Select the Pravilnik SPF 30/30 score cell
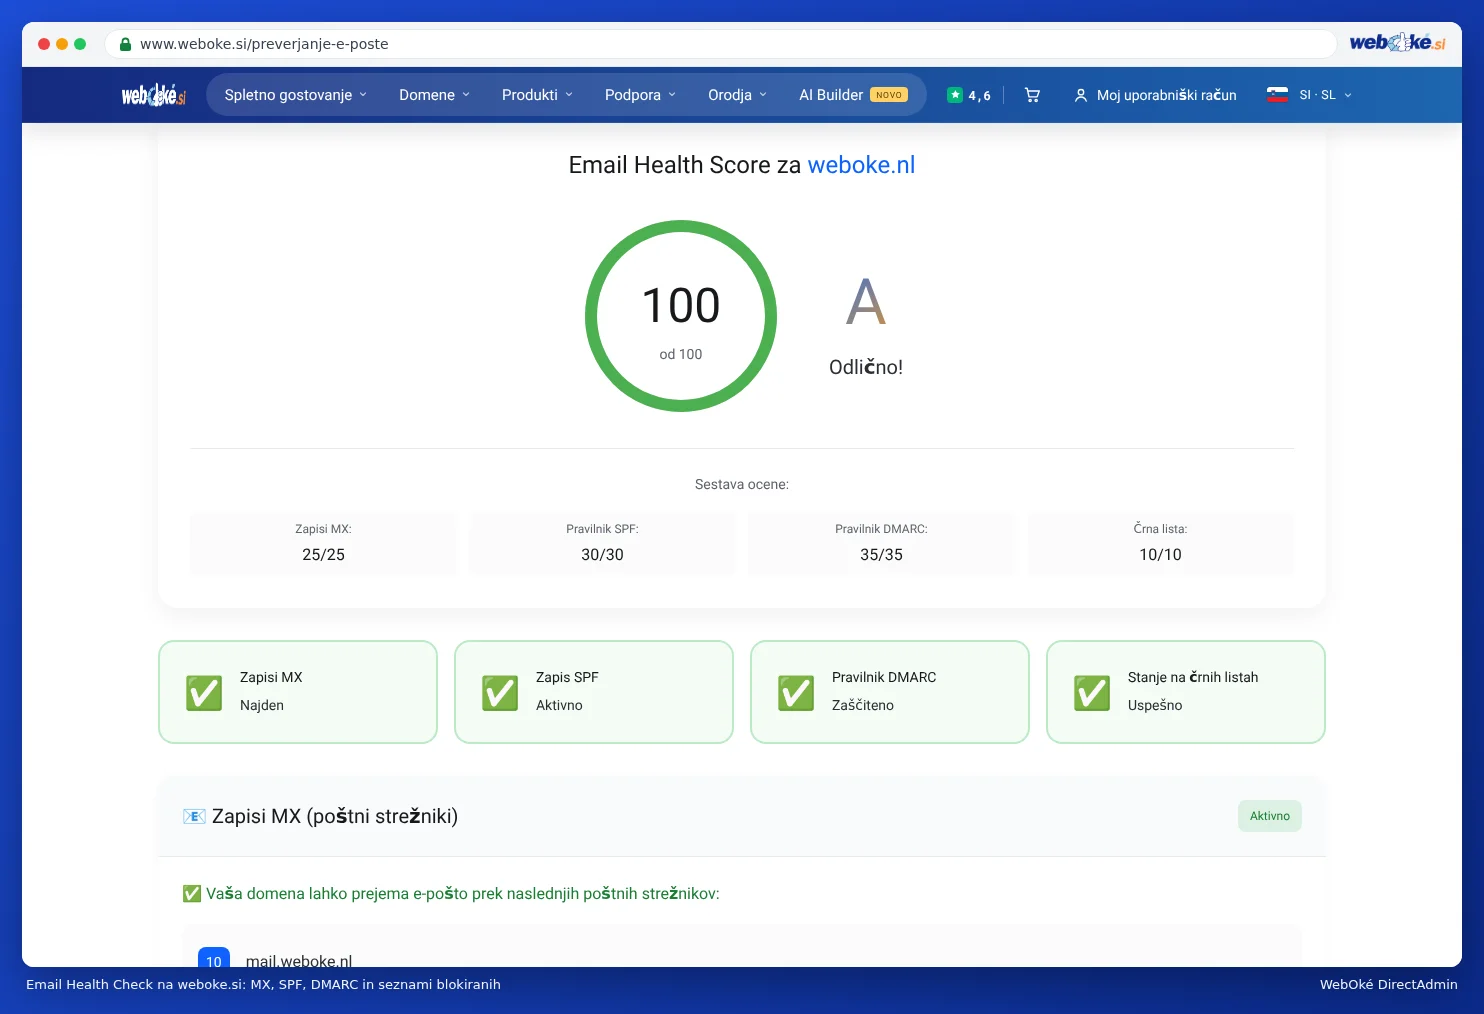 point(602,543)
